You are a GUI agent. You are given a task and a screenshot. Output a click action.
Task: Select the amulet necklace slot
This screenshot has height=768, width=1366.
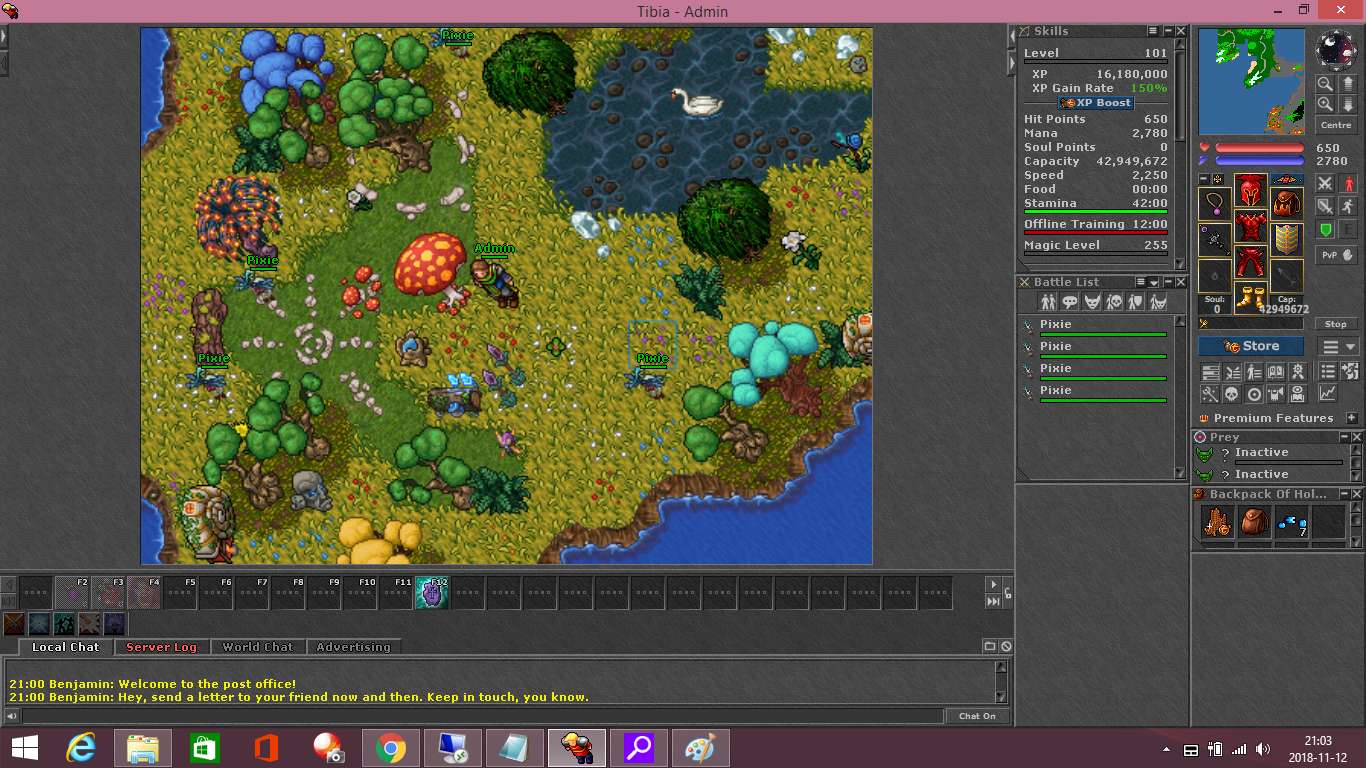click(1214, 203)
